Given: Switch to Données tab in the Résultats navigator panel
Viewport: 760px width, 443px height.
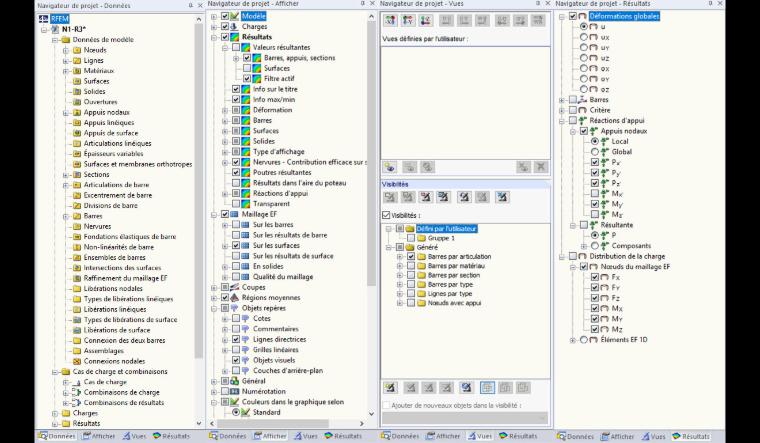Looking at the screenshot, I should [x=575, y=436].
